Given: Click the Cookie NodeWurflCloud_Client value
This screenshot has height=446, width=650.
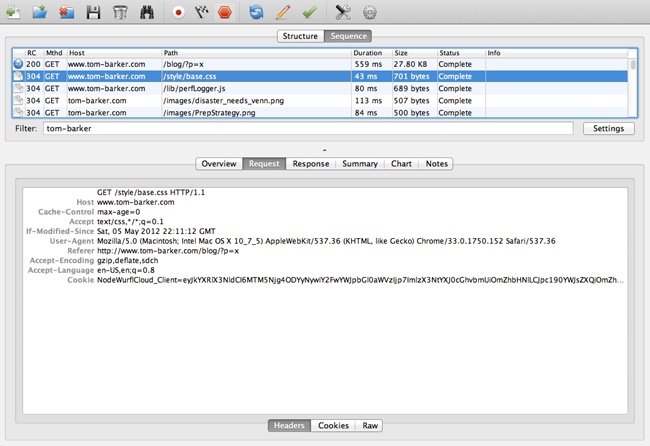Looking at the screenshot, I should [360, 280].
